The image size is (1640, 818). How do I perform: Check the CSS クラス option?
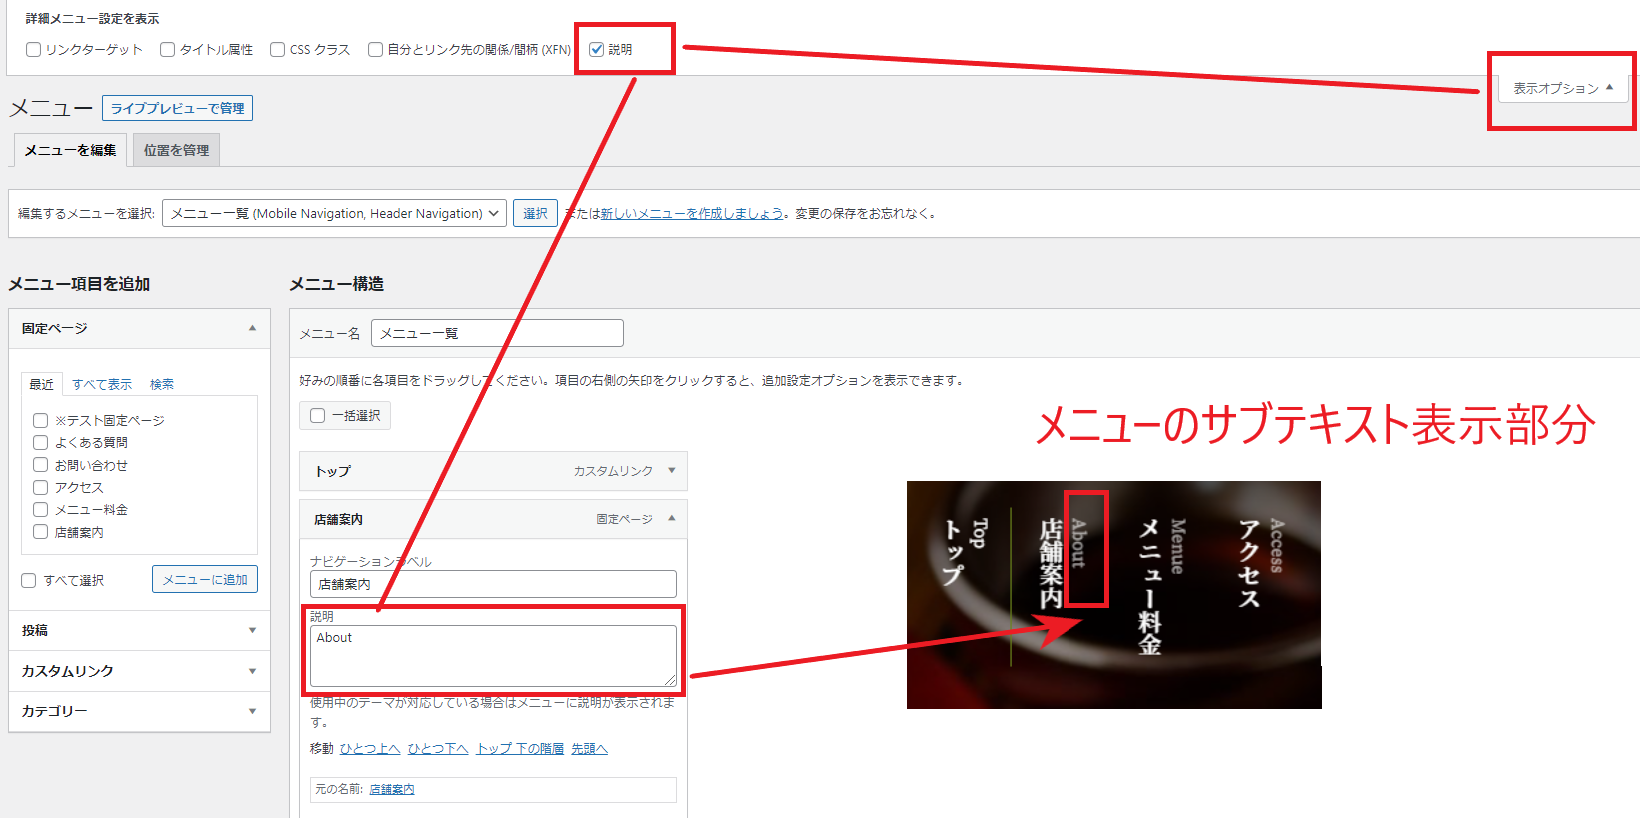click(278, 50)
